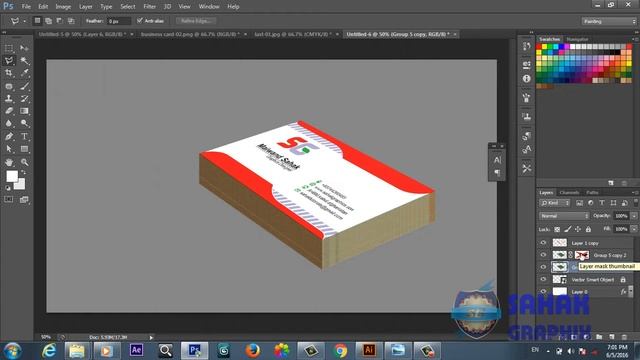Open the layer Kind filter dropdown
Viewport: 640px width, 360px height.
555,203
